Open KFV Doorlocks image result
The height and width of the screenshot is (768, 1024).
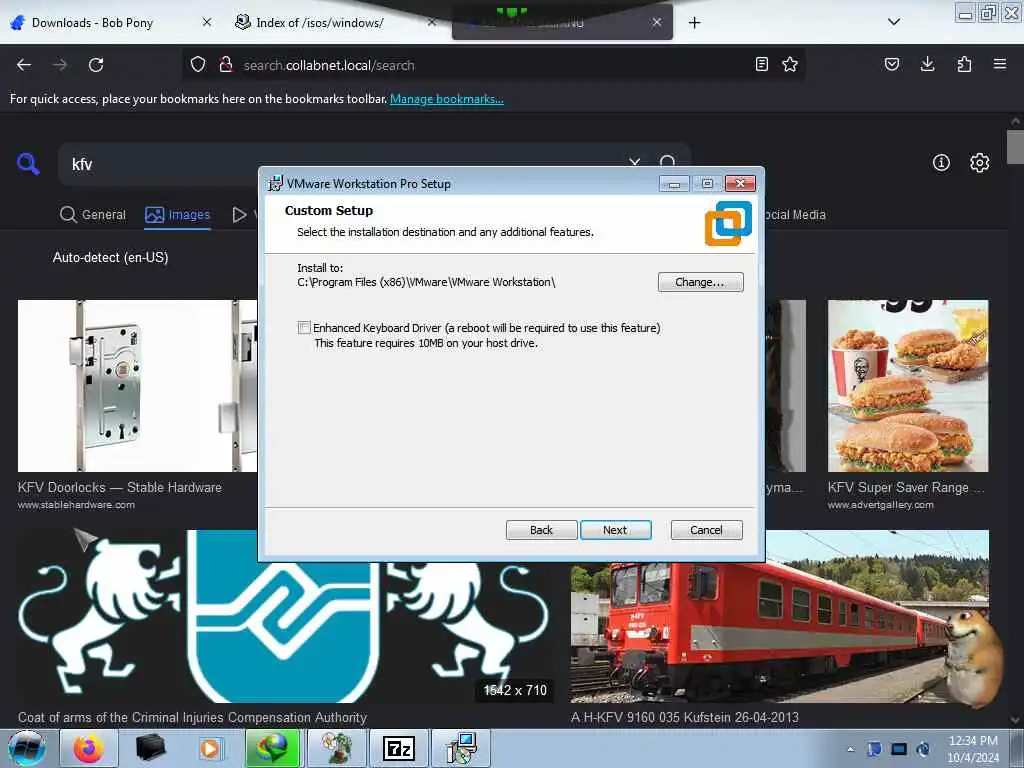(137, 386)
